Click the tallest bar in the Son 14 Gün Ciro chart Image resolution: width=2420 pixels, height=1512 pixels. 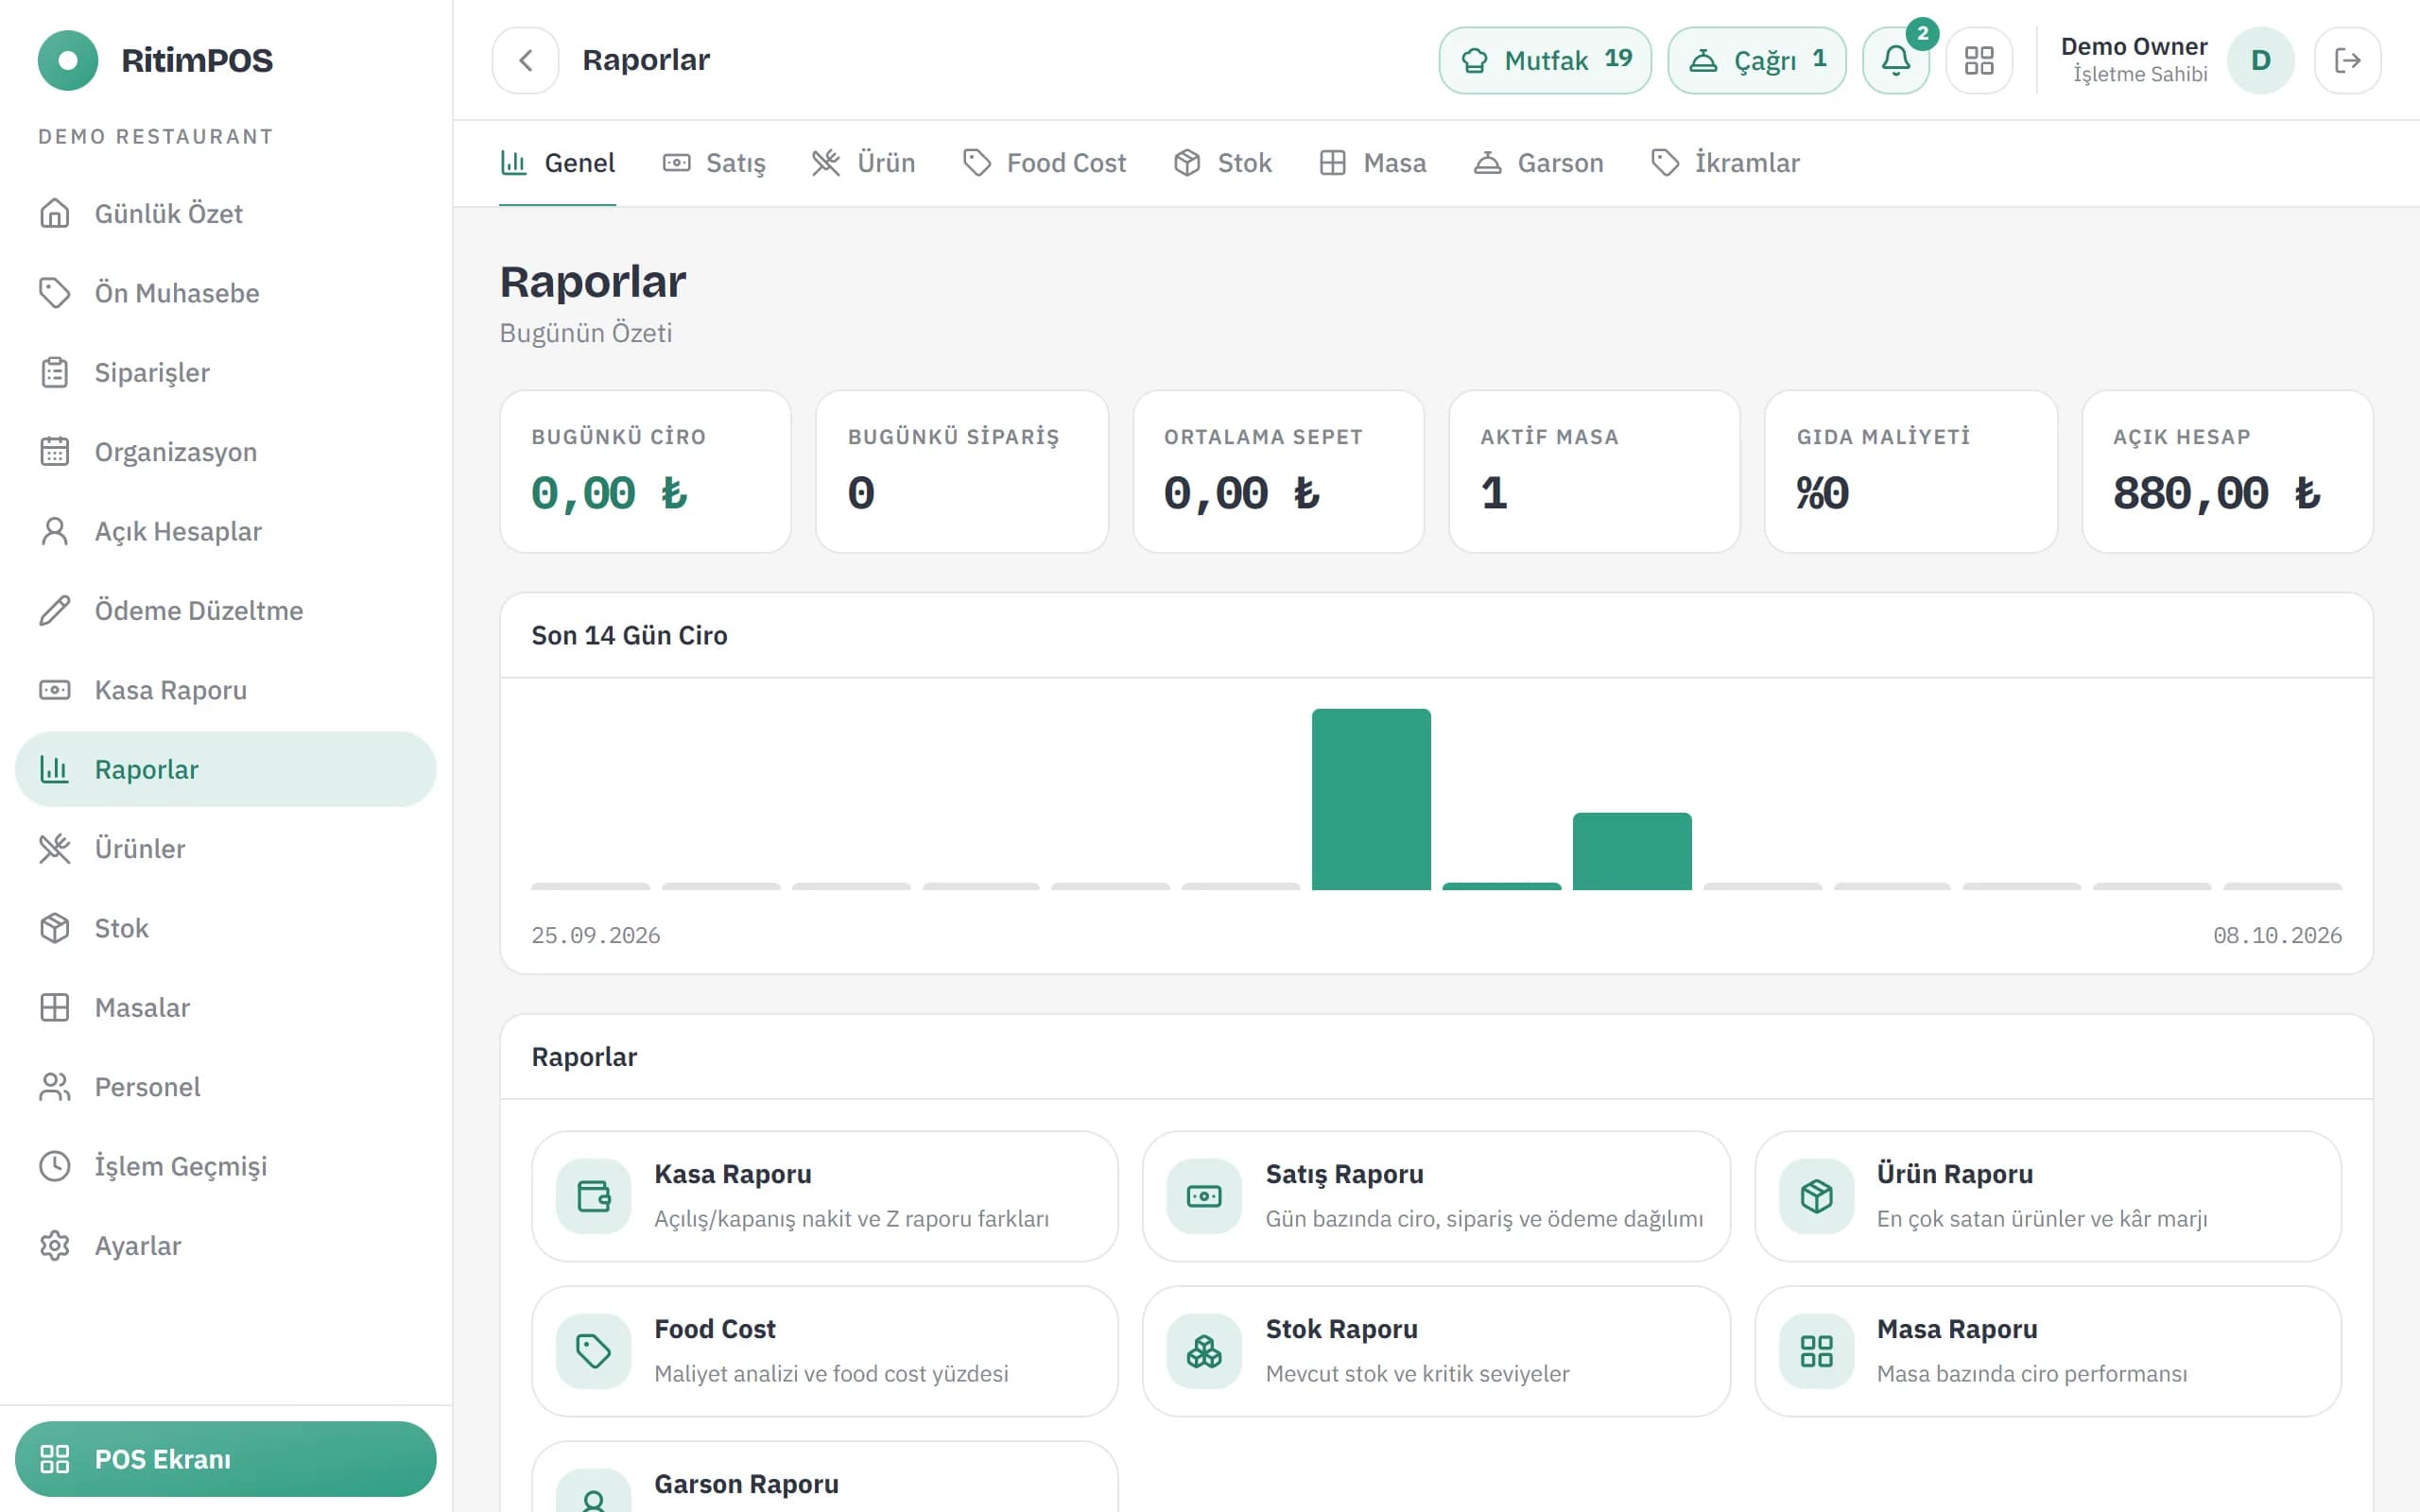[1371, 799]
